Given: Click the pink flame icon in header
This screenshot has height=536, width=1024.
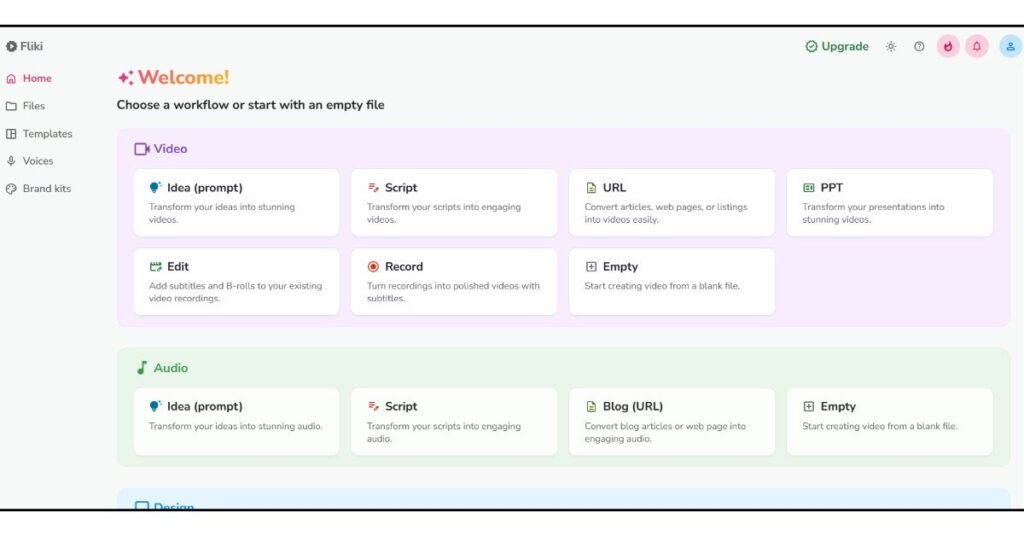Looking at the screenshot, I should pos(948,47).
